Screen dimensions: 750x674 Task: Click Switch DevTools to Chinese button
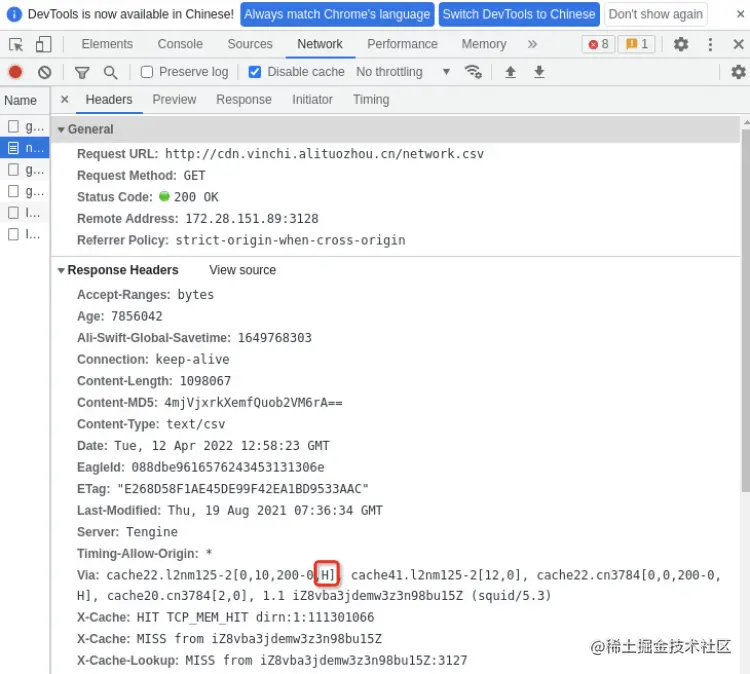pos(519,14)
